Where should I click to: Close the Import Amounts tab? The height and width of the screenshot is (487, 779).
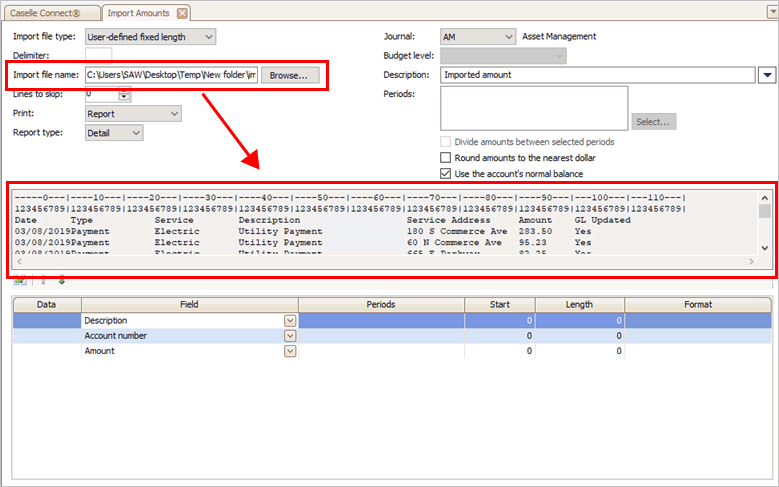180,14
